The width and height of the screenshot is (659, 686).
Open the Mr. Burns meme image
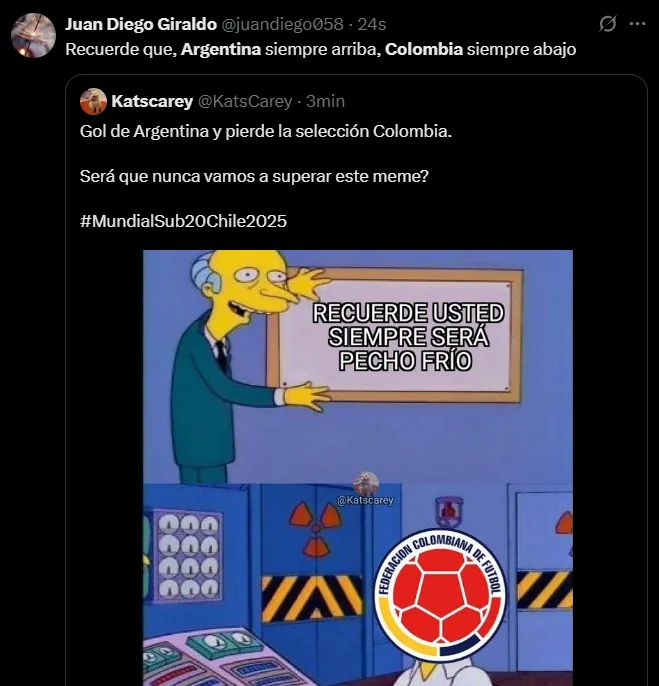(x=358, y=468)
